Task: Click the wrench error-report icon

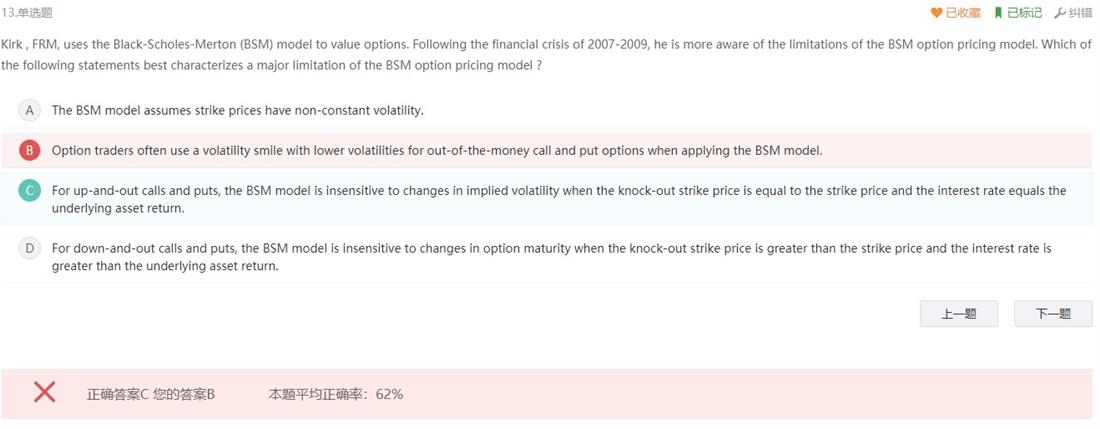Action: pyautogui.click(x=1060, y=13)
